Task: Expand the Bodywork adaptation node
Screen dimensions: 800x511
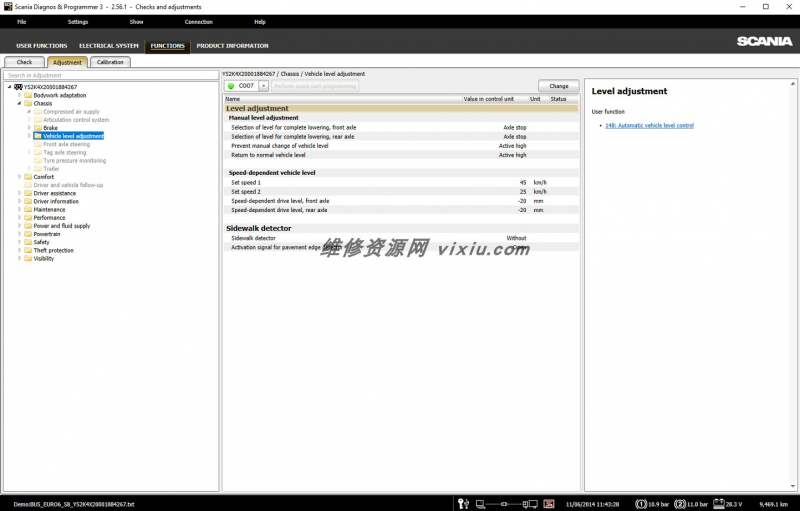Action: pos(19,95)
